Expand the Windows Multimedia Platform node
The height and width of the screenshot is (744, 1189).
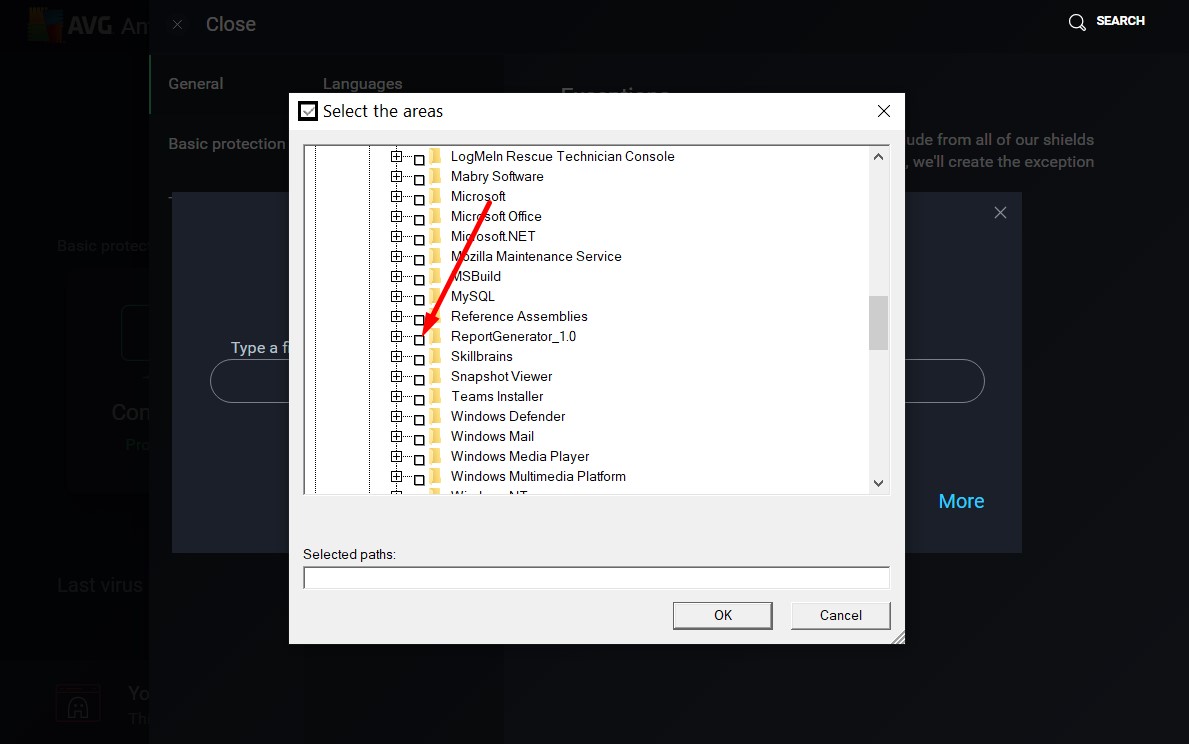(x=396, y=476)
